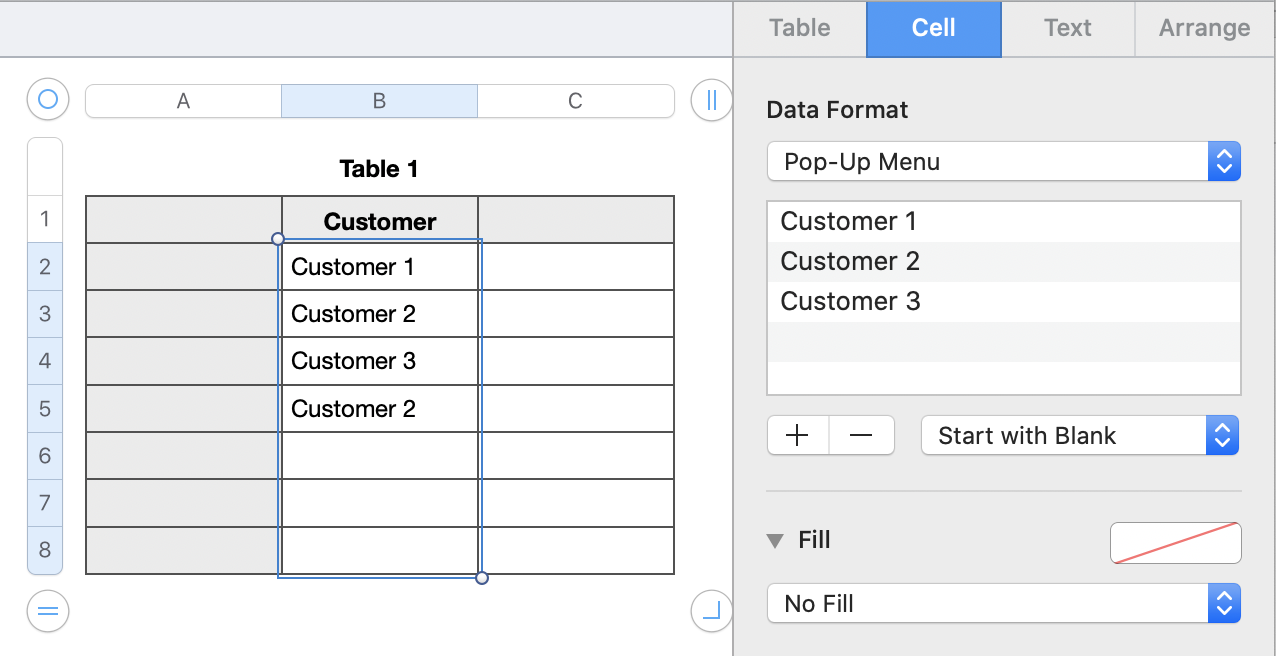Screen dimensions: 1276x656
Task: Select column A header
Action: pos(183,101)
